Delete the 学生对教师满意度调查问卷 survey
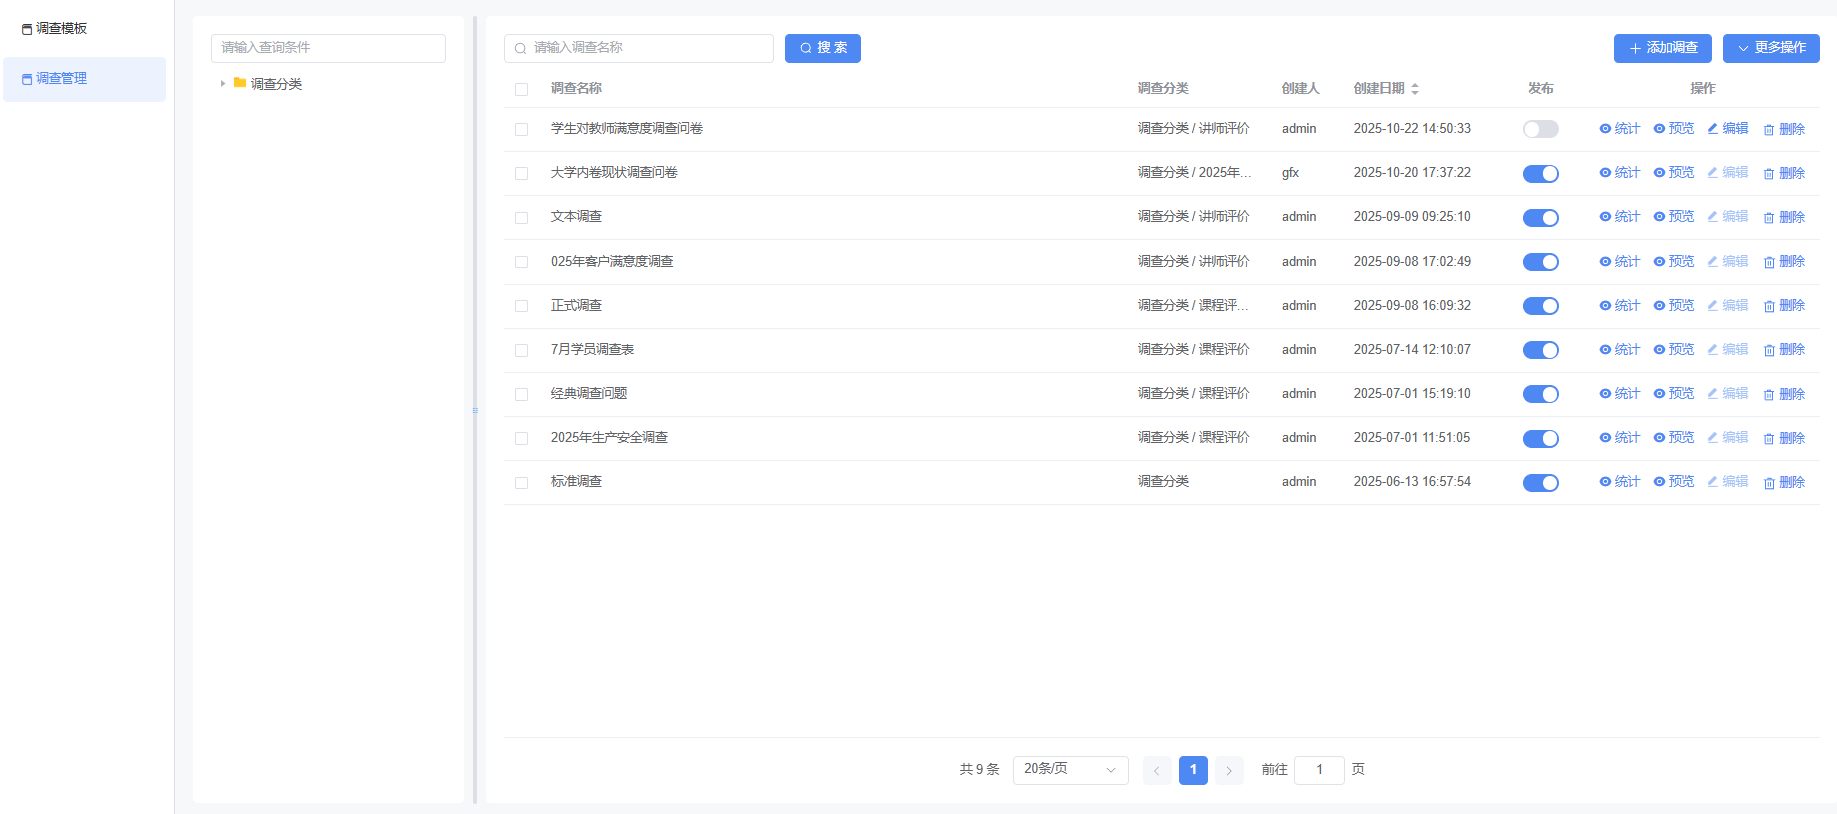 1784,129
